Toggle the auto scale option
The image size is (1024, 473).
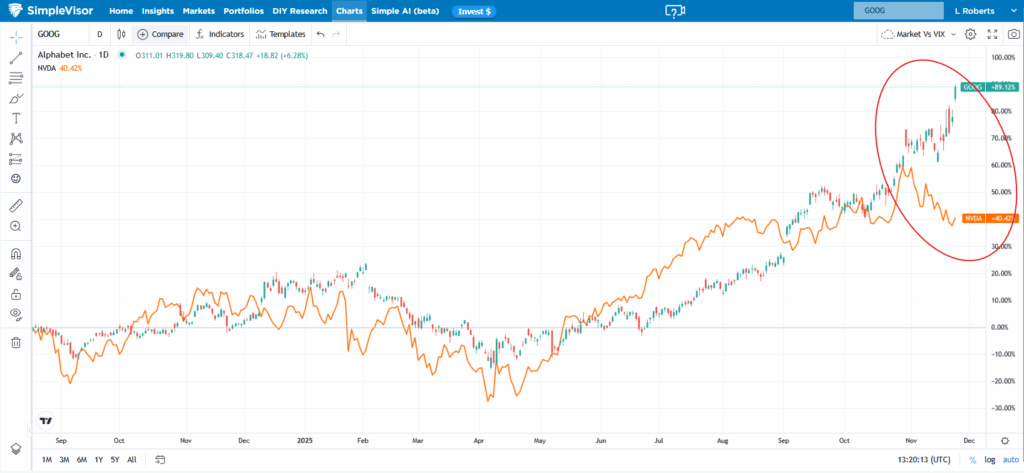pos(1010,460)
